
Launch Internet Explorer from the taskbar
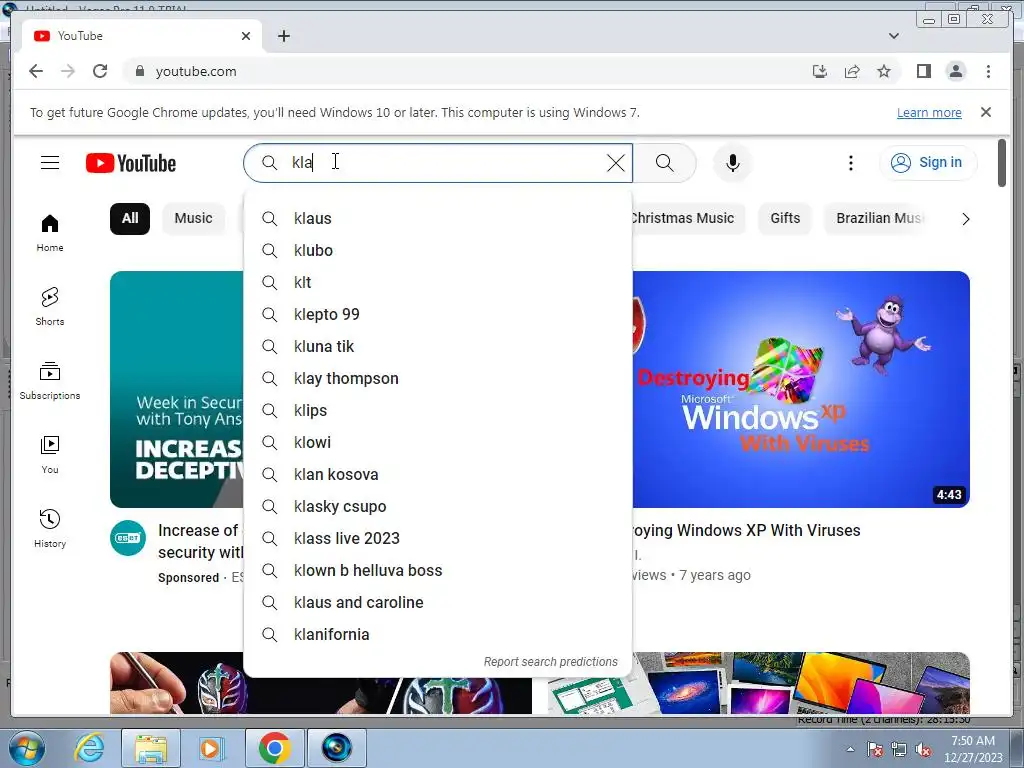click(x=89, y=748)
